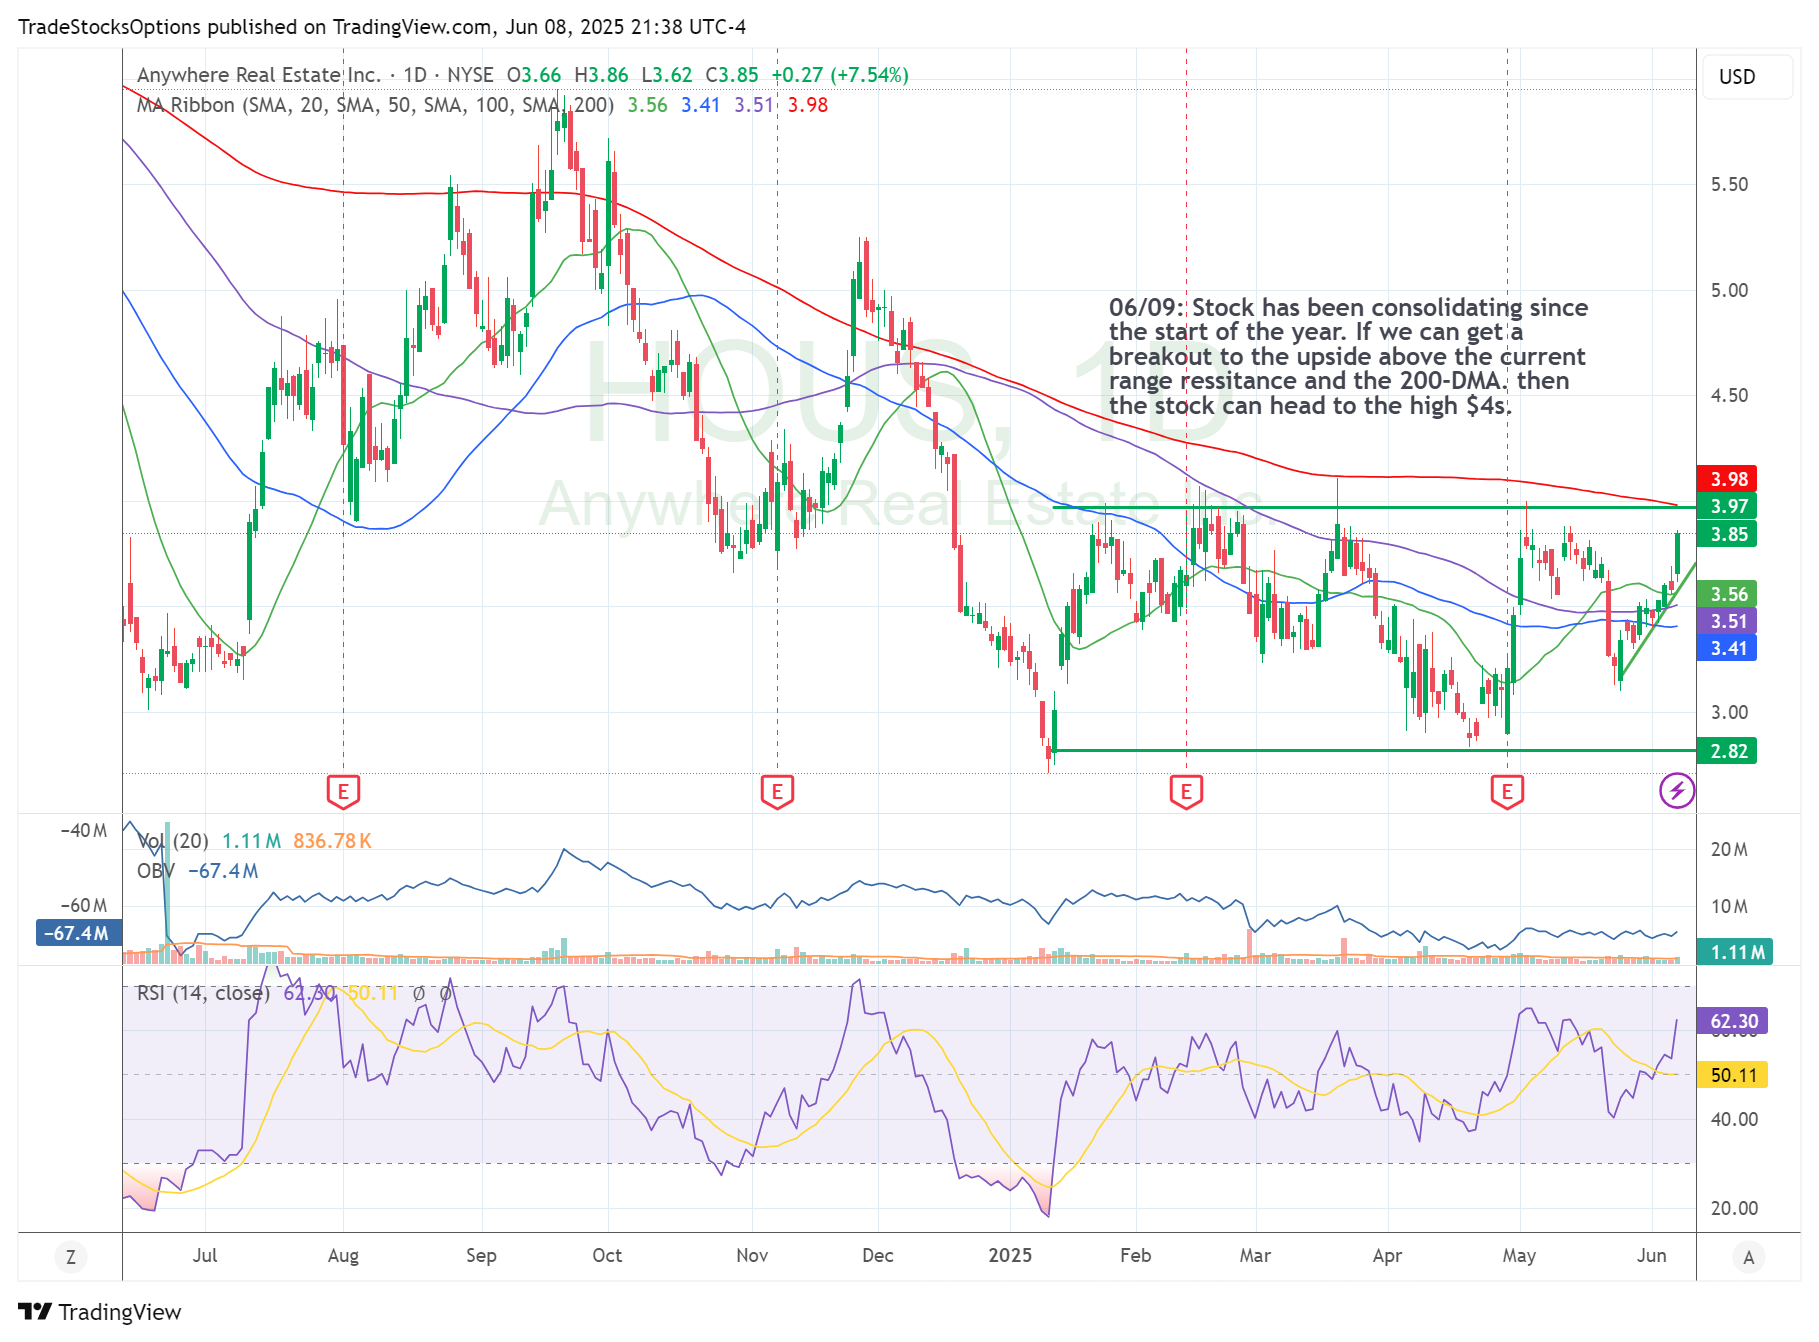Click the purple 3.51 SMA label

pyautogui.click(x=1728, y=621)
